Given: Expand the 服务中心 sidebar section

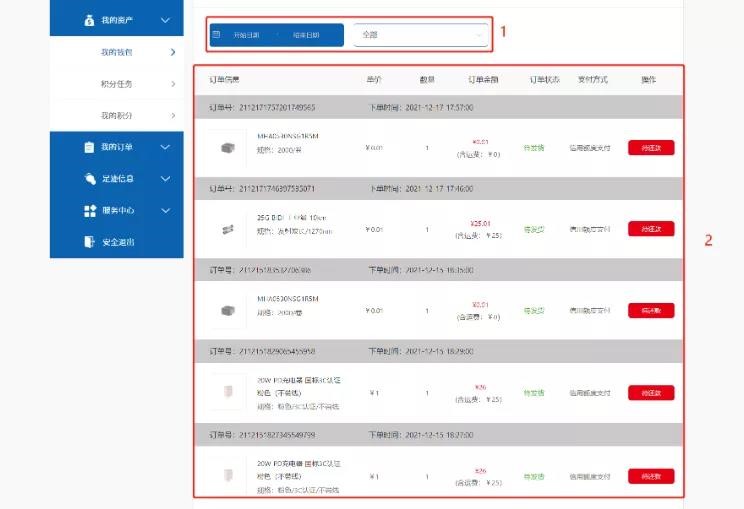Looking at the screenshot, I should 166,211.
